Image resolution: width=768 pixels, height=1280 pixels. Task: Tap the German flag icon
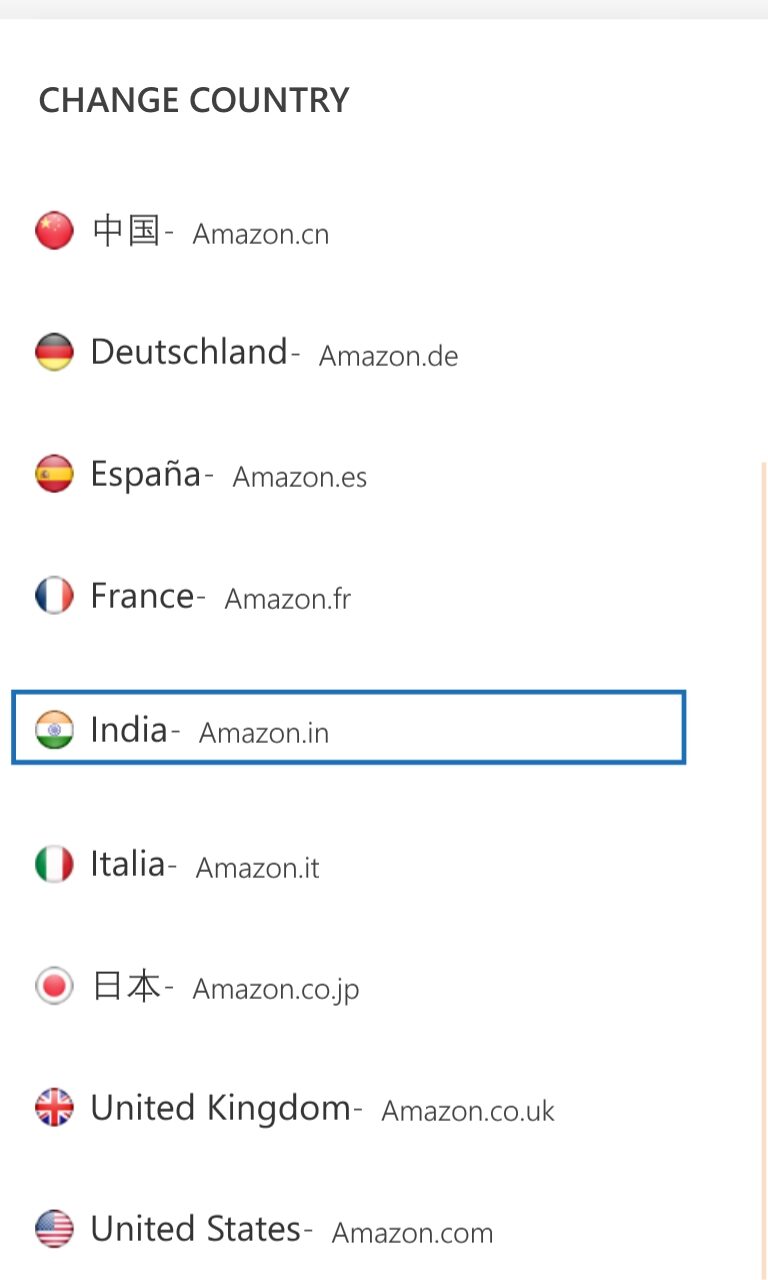[54, 352]
